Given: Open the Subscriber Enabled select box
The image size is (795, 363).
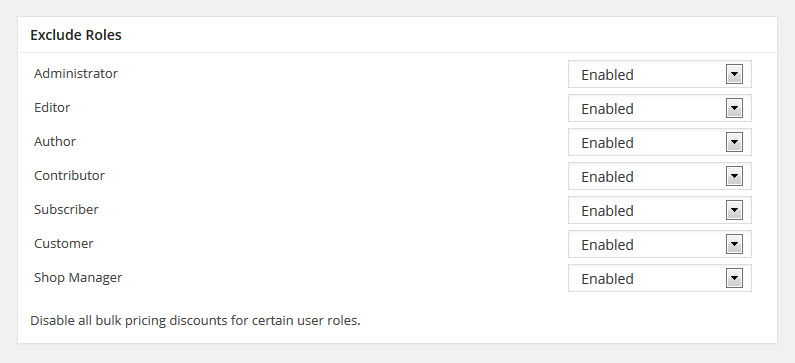Looking at the screenshot, I should pos(660,210).
